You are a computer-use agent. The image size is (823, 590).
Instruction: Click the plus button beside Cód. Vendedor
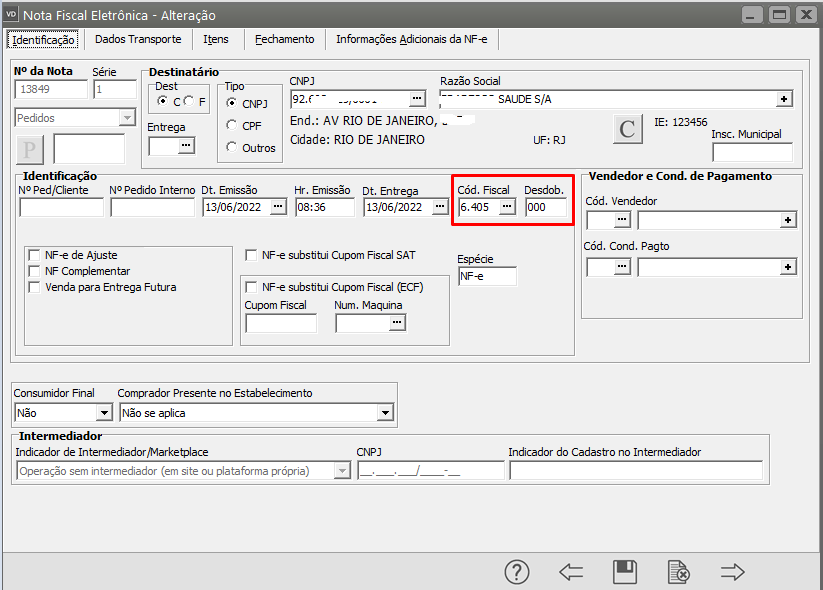pos(788,219)
